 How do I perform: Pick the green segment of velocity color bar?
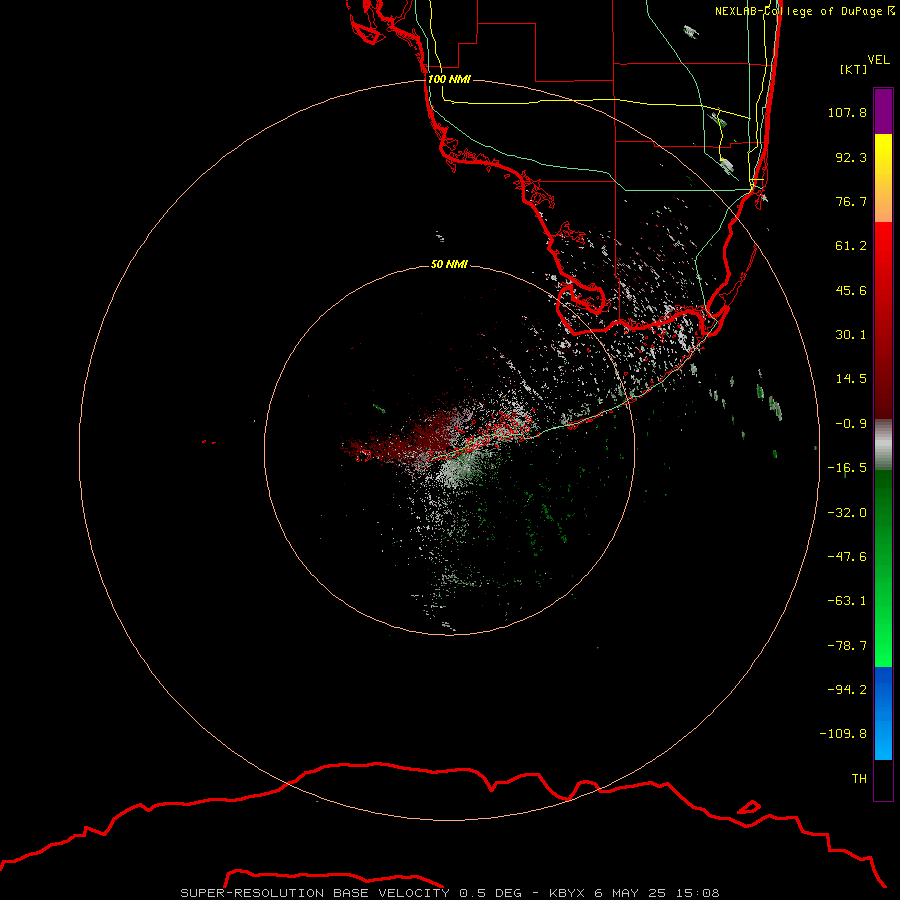tap(883, 568)
